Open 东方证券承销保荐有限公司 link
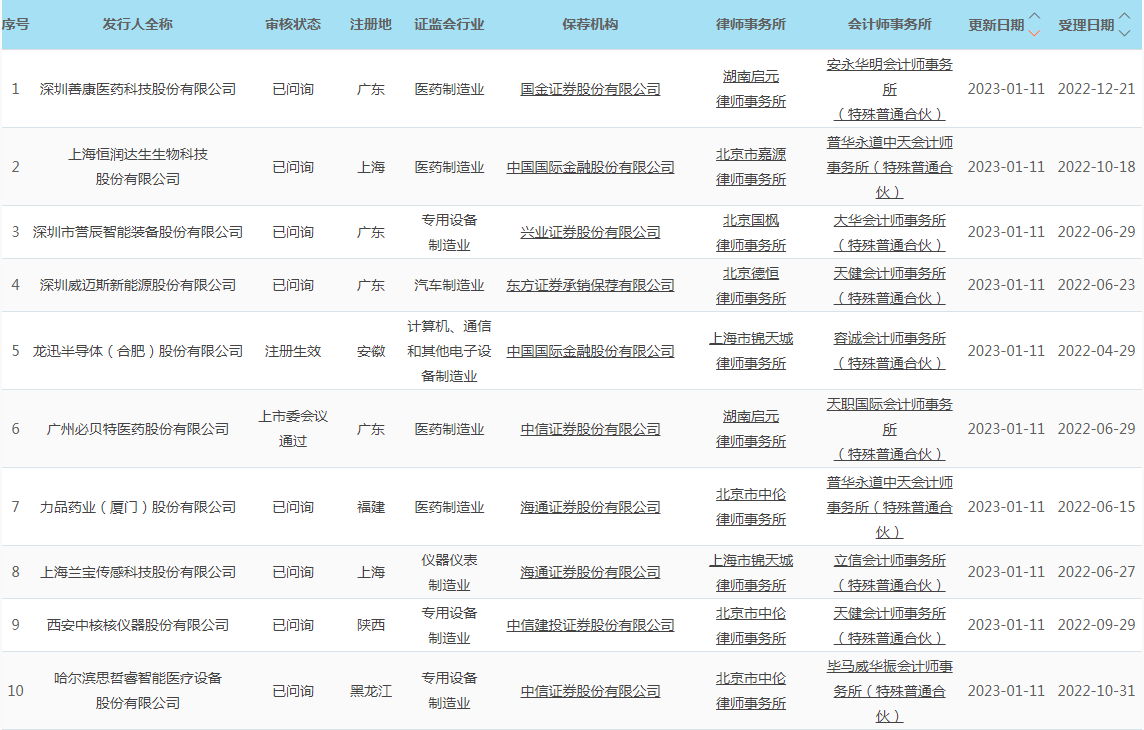The height and width of the screenshot is (730, 1144). [590, 285]
